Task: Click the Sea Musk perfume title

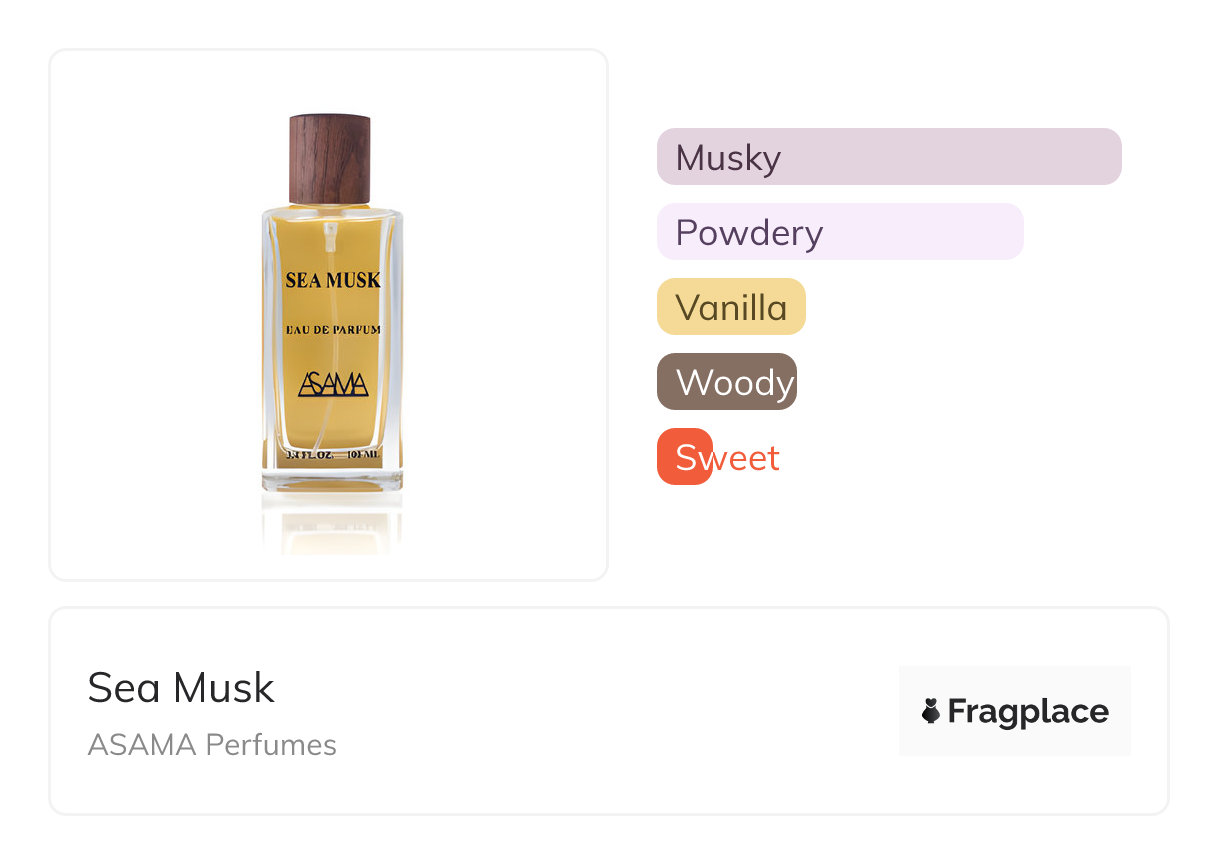Action: 181,688
